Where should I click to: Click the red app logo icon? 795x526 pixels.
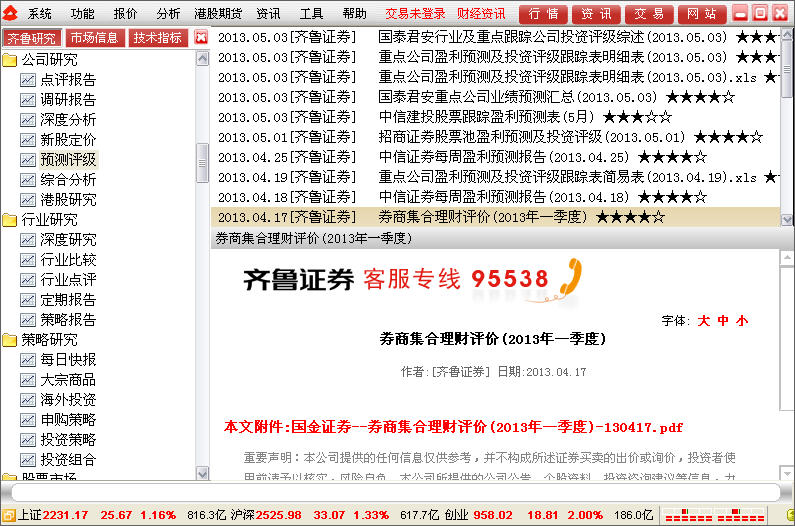coord(10,13)
